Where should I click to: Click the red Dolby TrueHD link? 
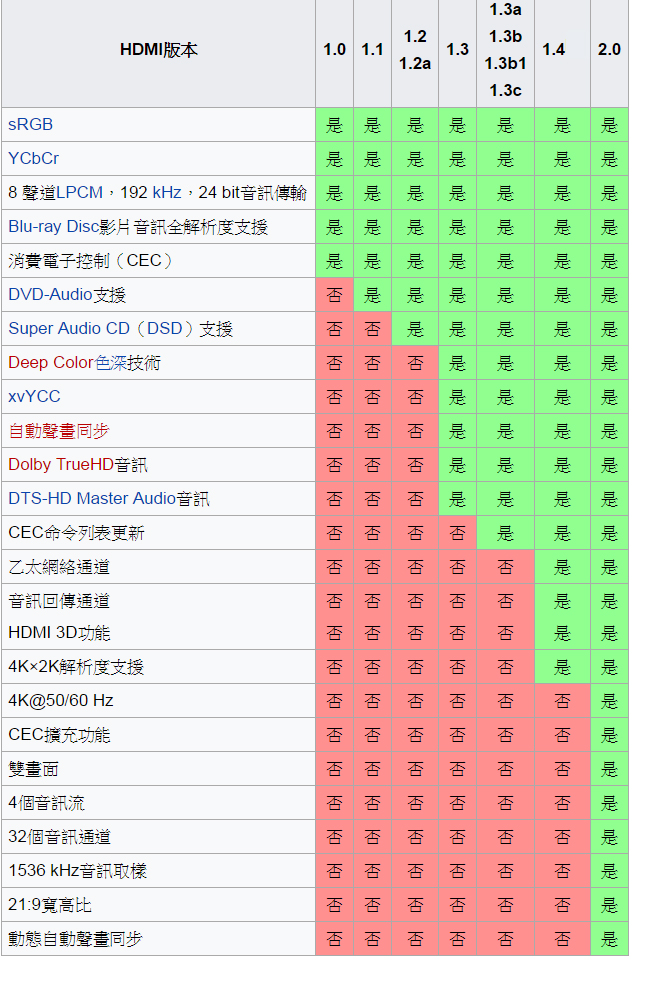61,464
